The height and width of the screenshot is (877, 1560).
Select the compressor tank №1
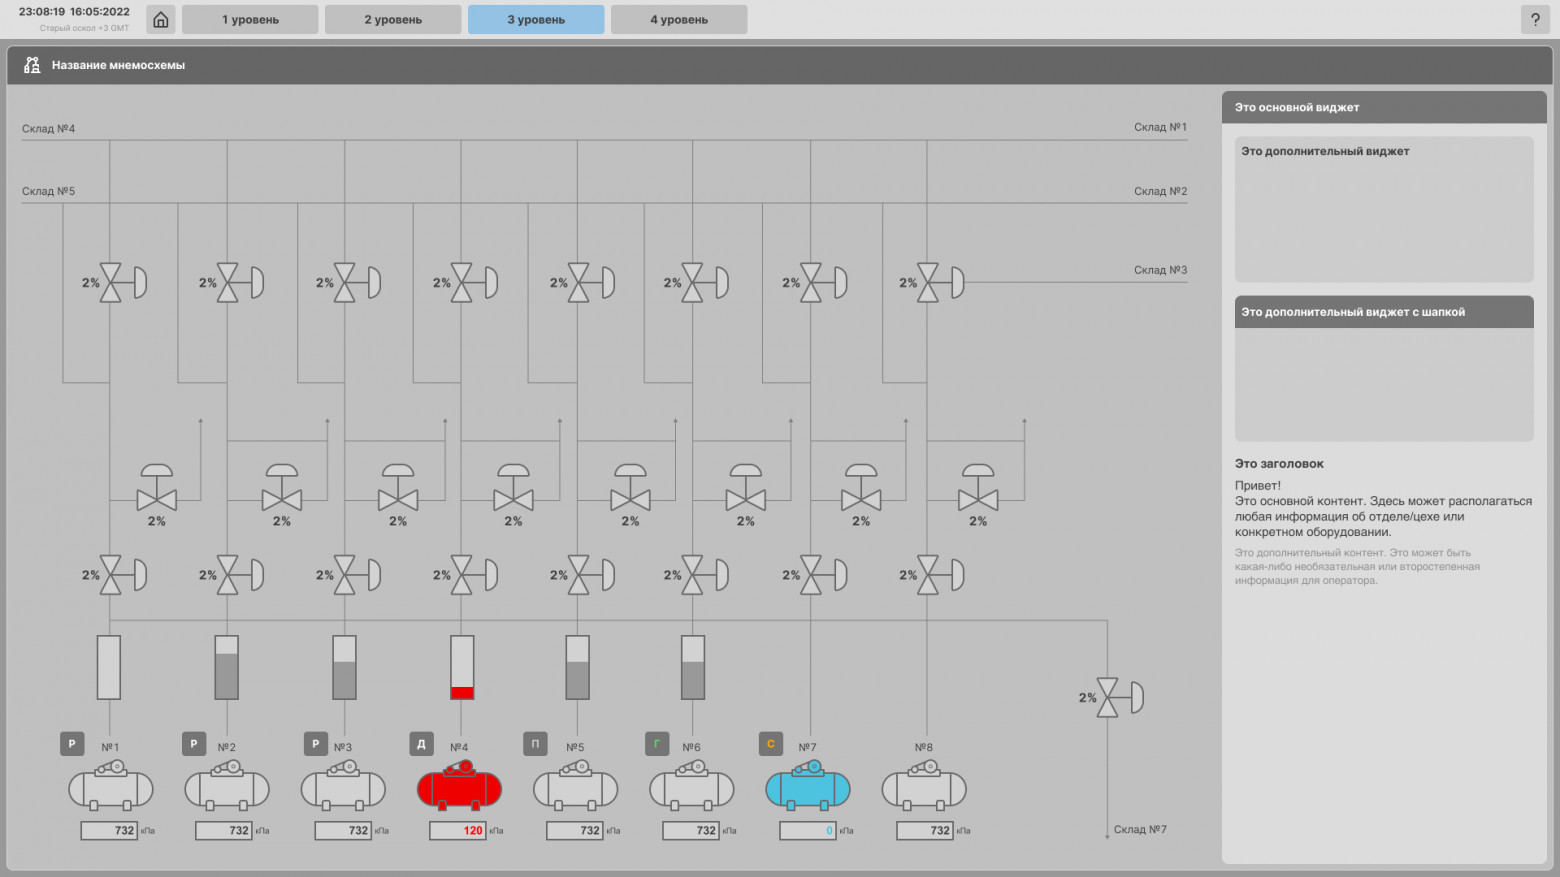coord(110,786)
